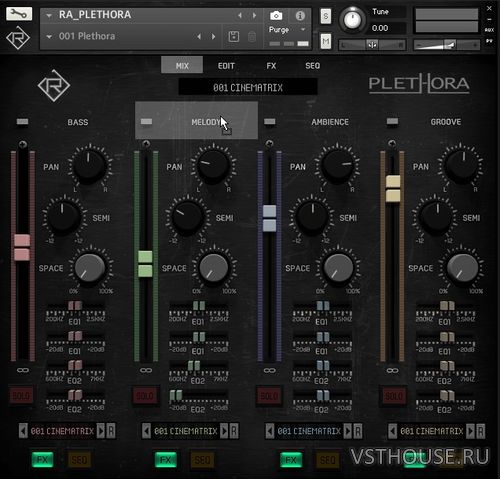This screenshot has height=479, width=500.
Task: Open GROOVE channel 001 CINEMATRIX sound selector
Action: pyautogui.click(x=432, y=431)
